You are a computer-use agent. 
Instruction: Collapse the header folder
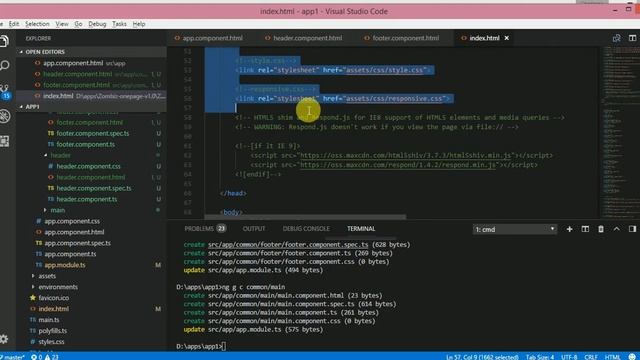[x=60, y=155]
